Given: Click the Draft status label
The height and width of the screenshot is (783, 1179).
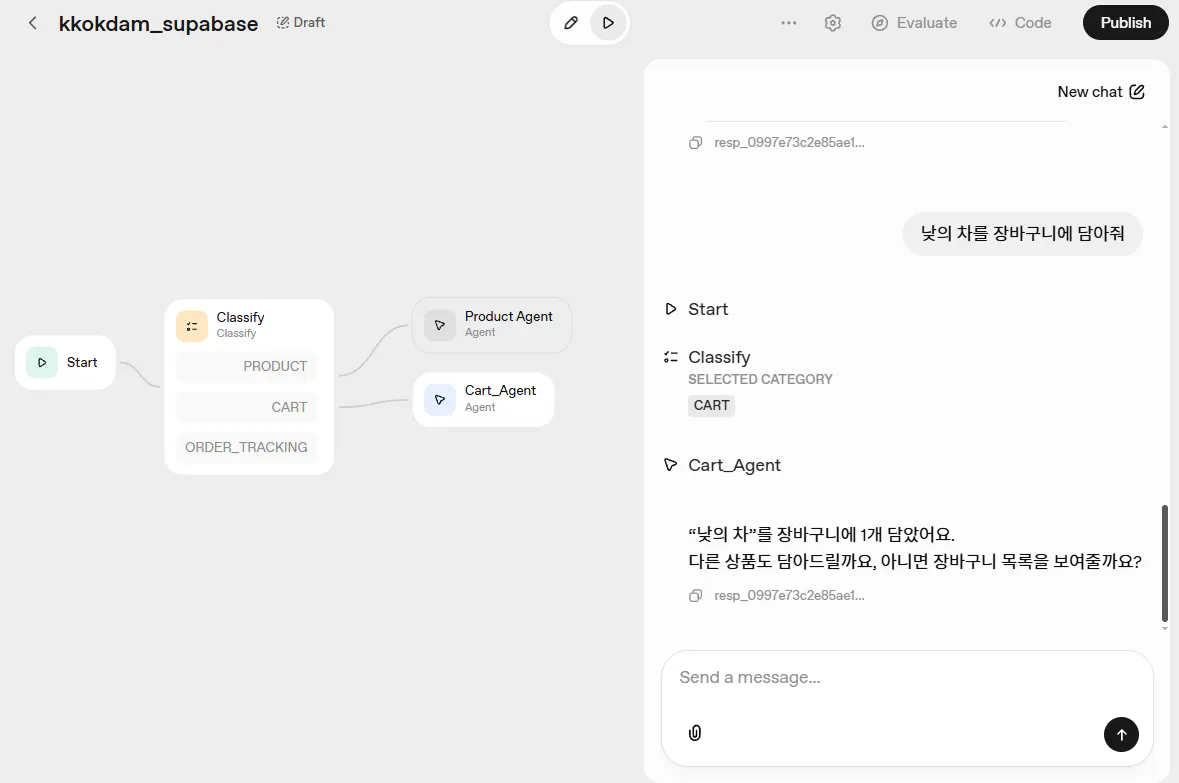Looking at the screenshot, I should point(301,23).
